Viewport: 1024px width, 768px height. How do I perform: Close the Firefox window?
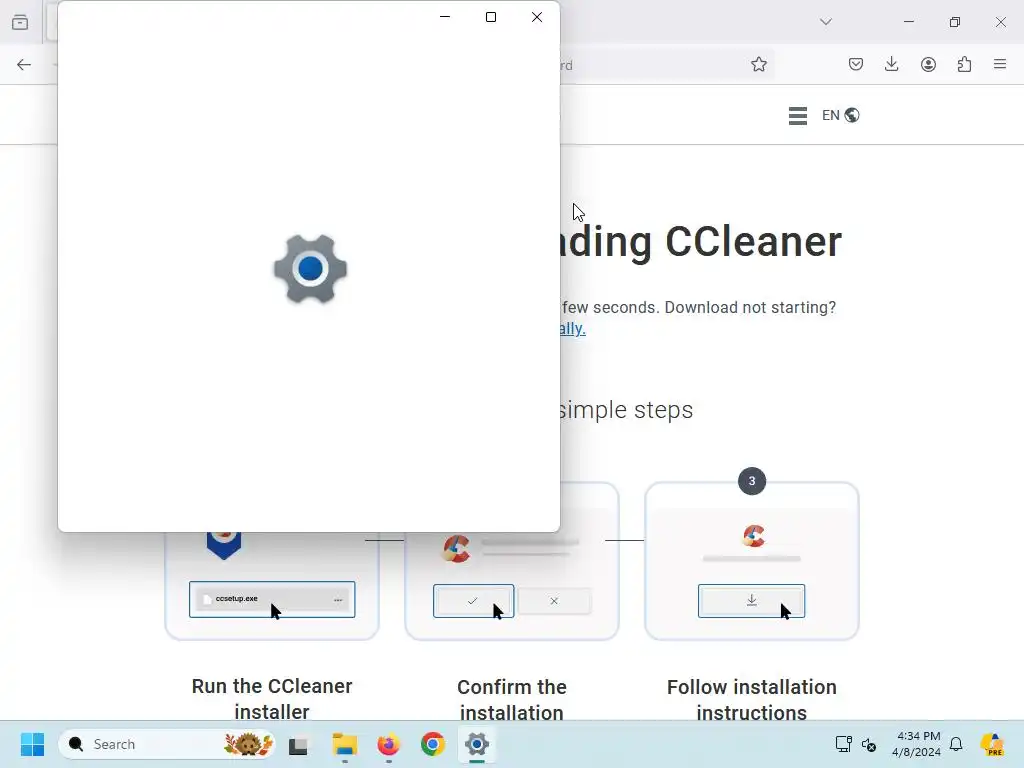pos(1000,22)
